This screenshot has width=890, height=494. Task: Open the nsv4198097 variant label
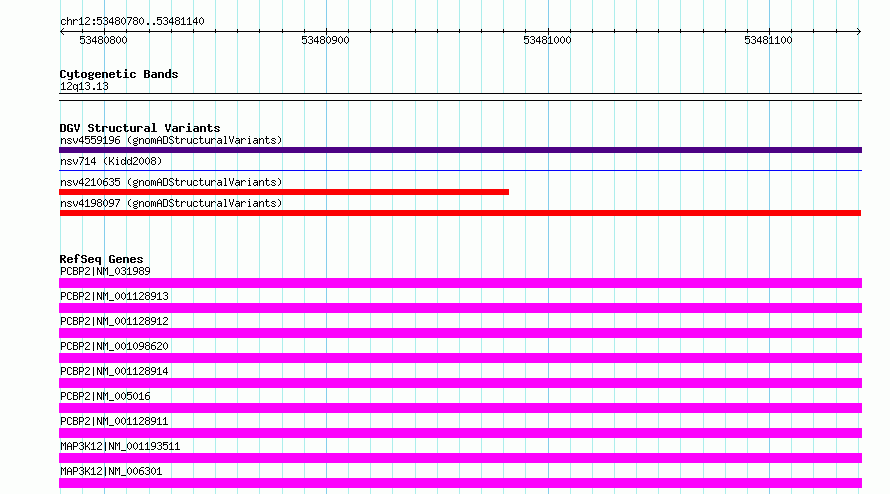point(171,203)
